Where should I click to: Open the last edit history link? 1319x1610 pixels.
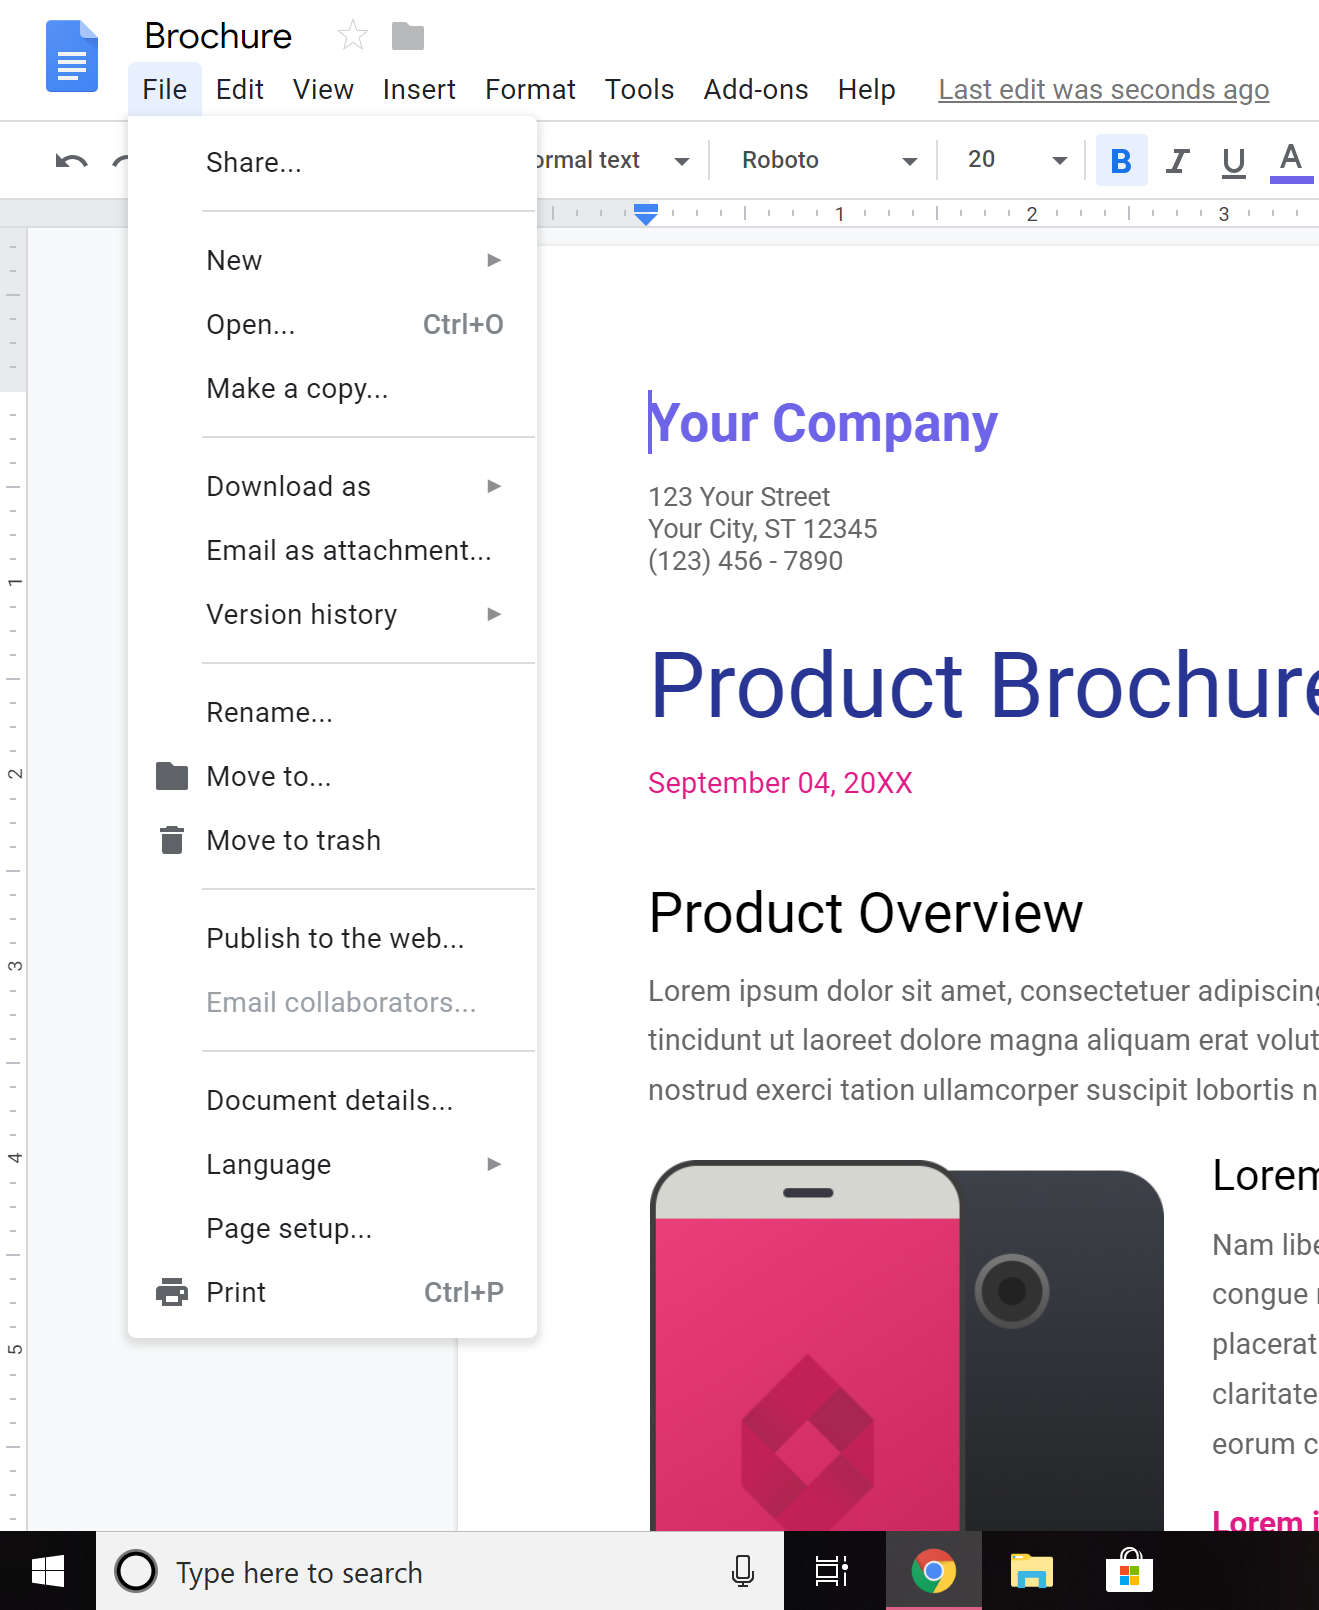click(1103, 90)
